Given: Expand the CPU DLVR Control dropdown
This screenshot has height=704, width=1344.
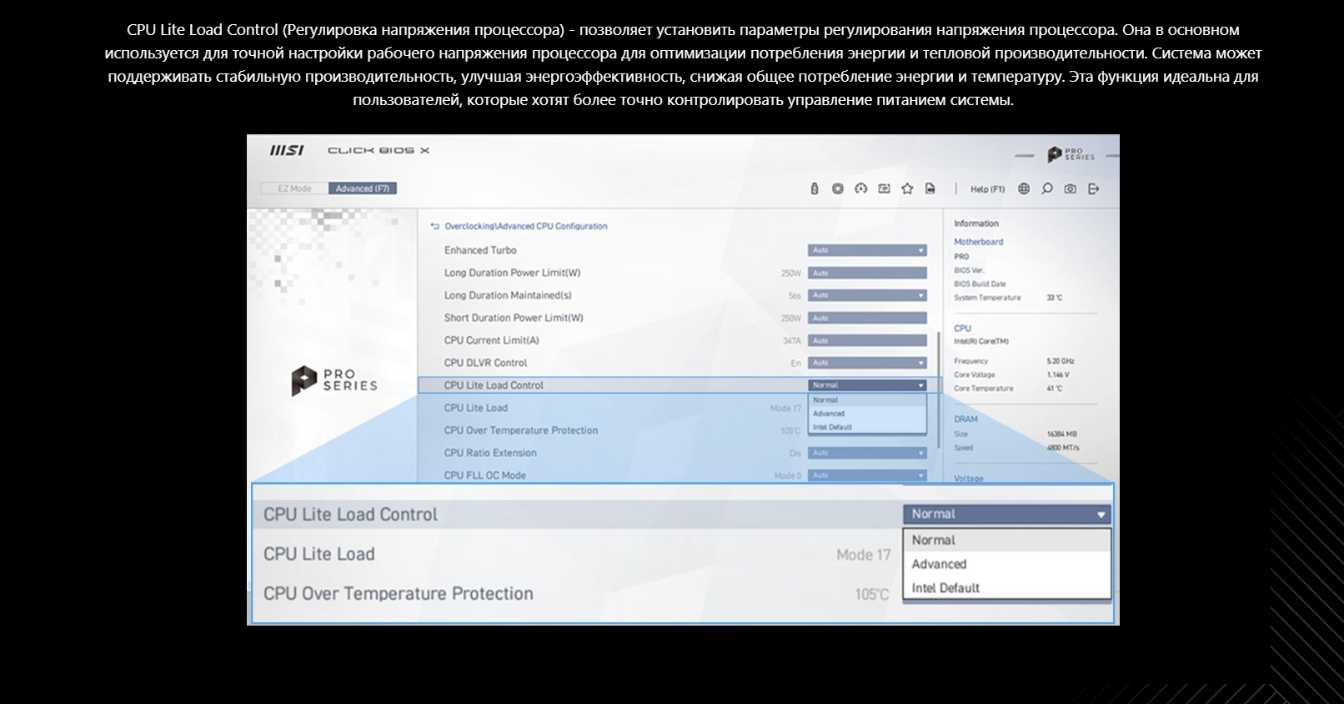Looking at the screenshot, I should 867,363.
